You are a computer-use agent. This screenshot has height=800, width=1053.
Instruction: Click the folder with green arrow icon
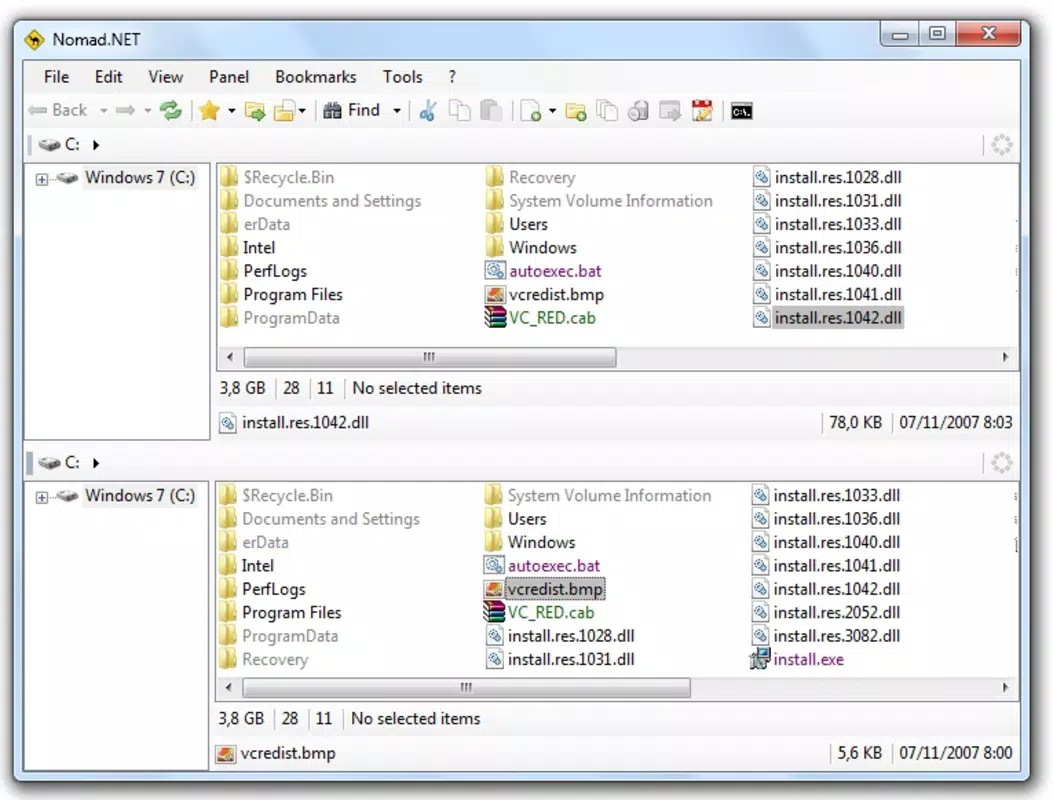(x=255, y=111)
